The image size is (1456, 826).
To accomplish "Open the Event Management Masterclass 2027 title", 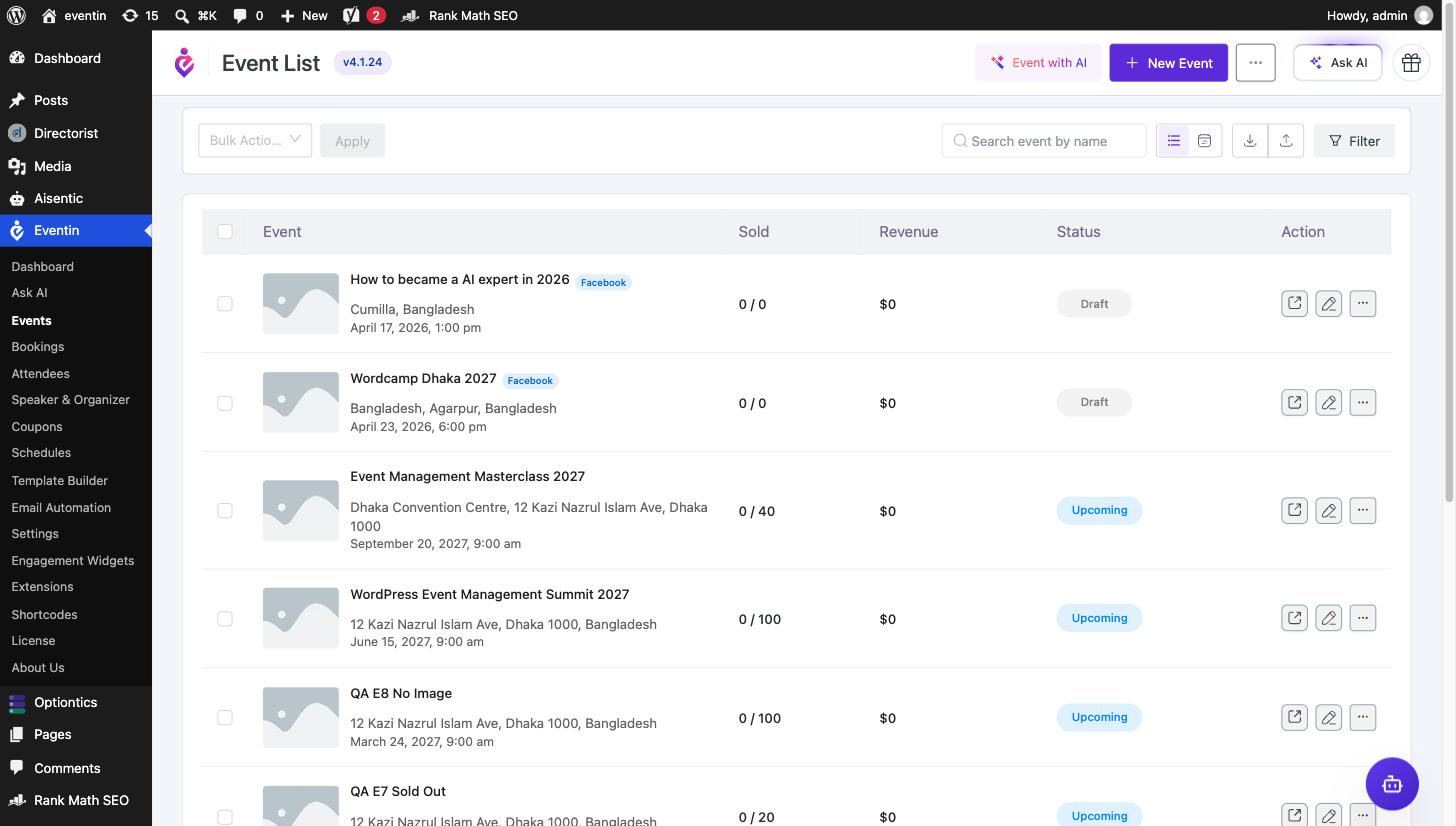I will pos(467,477).
